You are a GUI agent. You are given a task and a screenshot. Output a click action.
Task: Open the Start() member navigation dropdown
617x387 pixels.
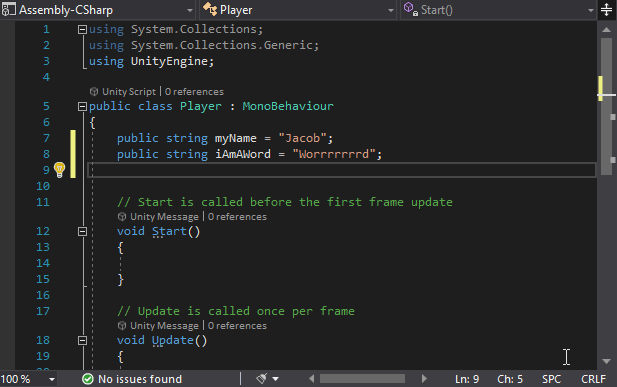[498, 10]
